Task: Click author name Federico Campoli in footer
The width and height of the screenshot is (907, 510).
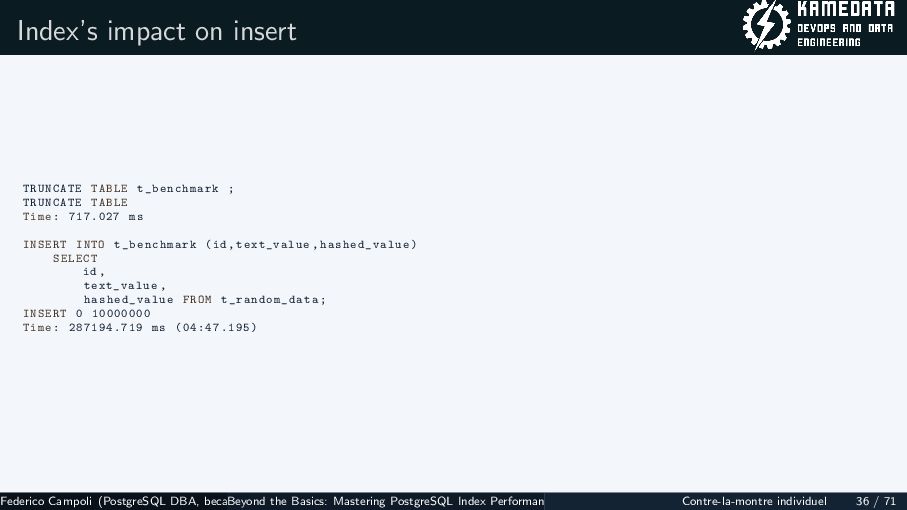Action: pyautogui.click(x=46, y=501)
